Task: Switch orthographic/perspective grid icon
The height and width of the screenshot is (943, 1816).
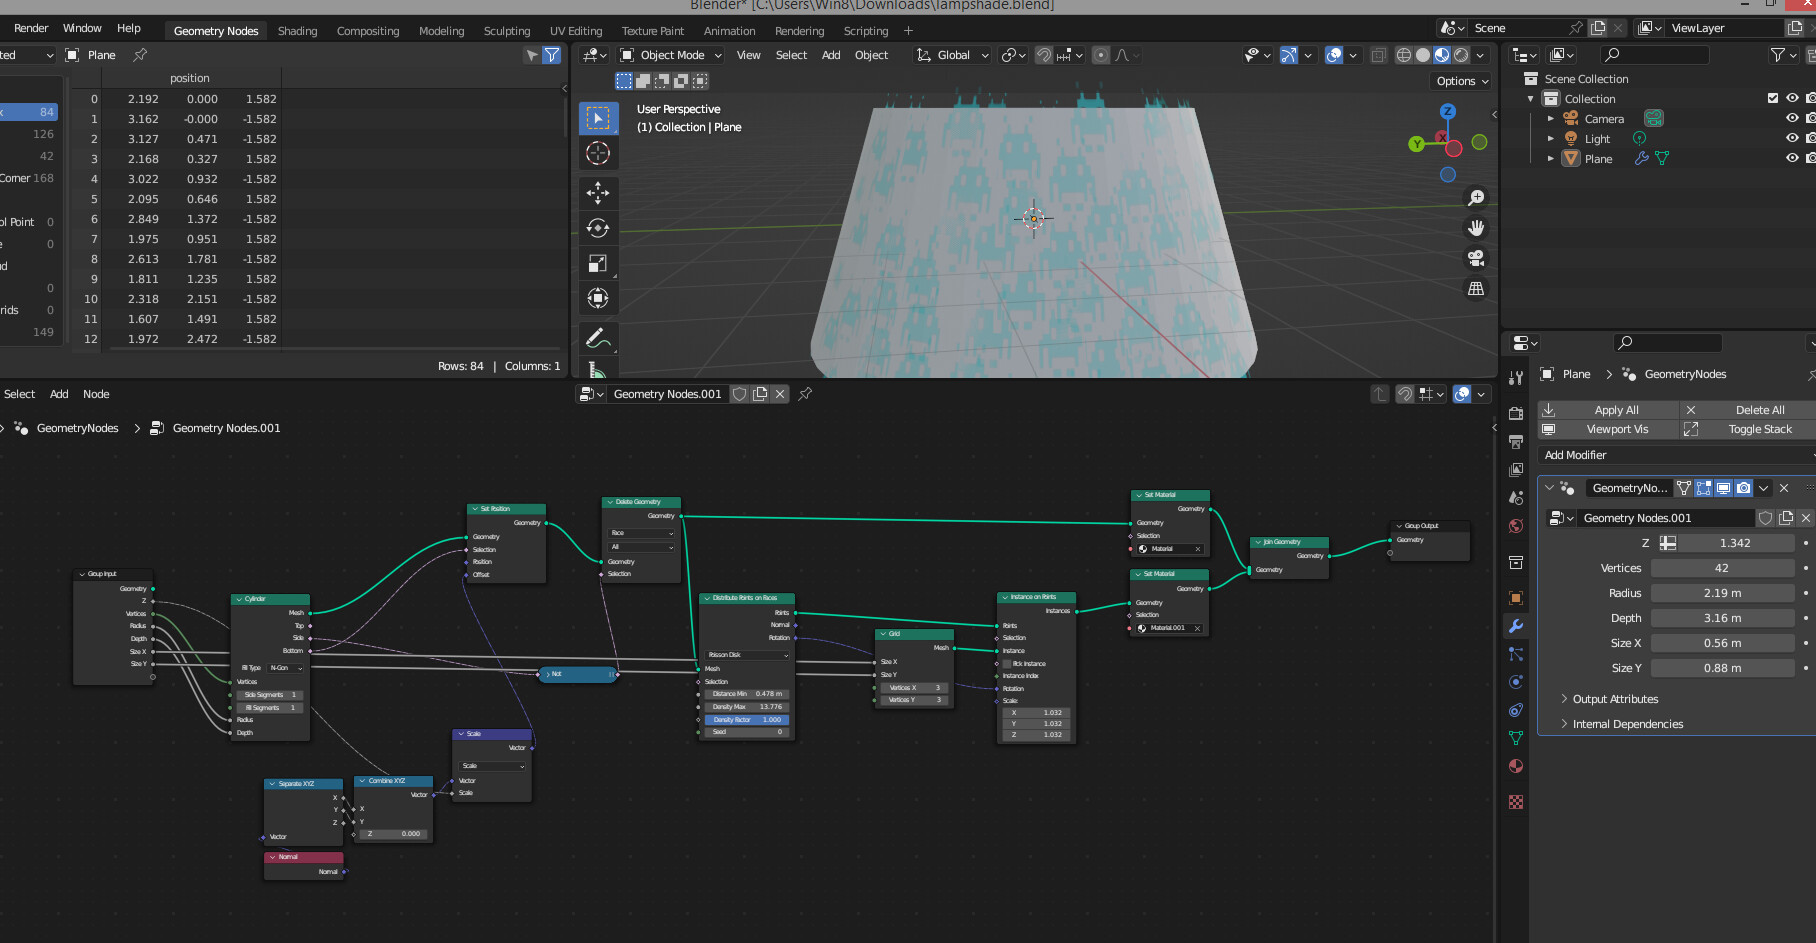Action: coord(1476,288)
